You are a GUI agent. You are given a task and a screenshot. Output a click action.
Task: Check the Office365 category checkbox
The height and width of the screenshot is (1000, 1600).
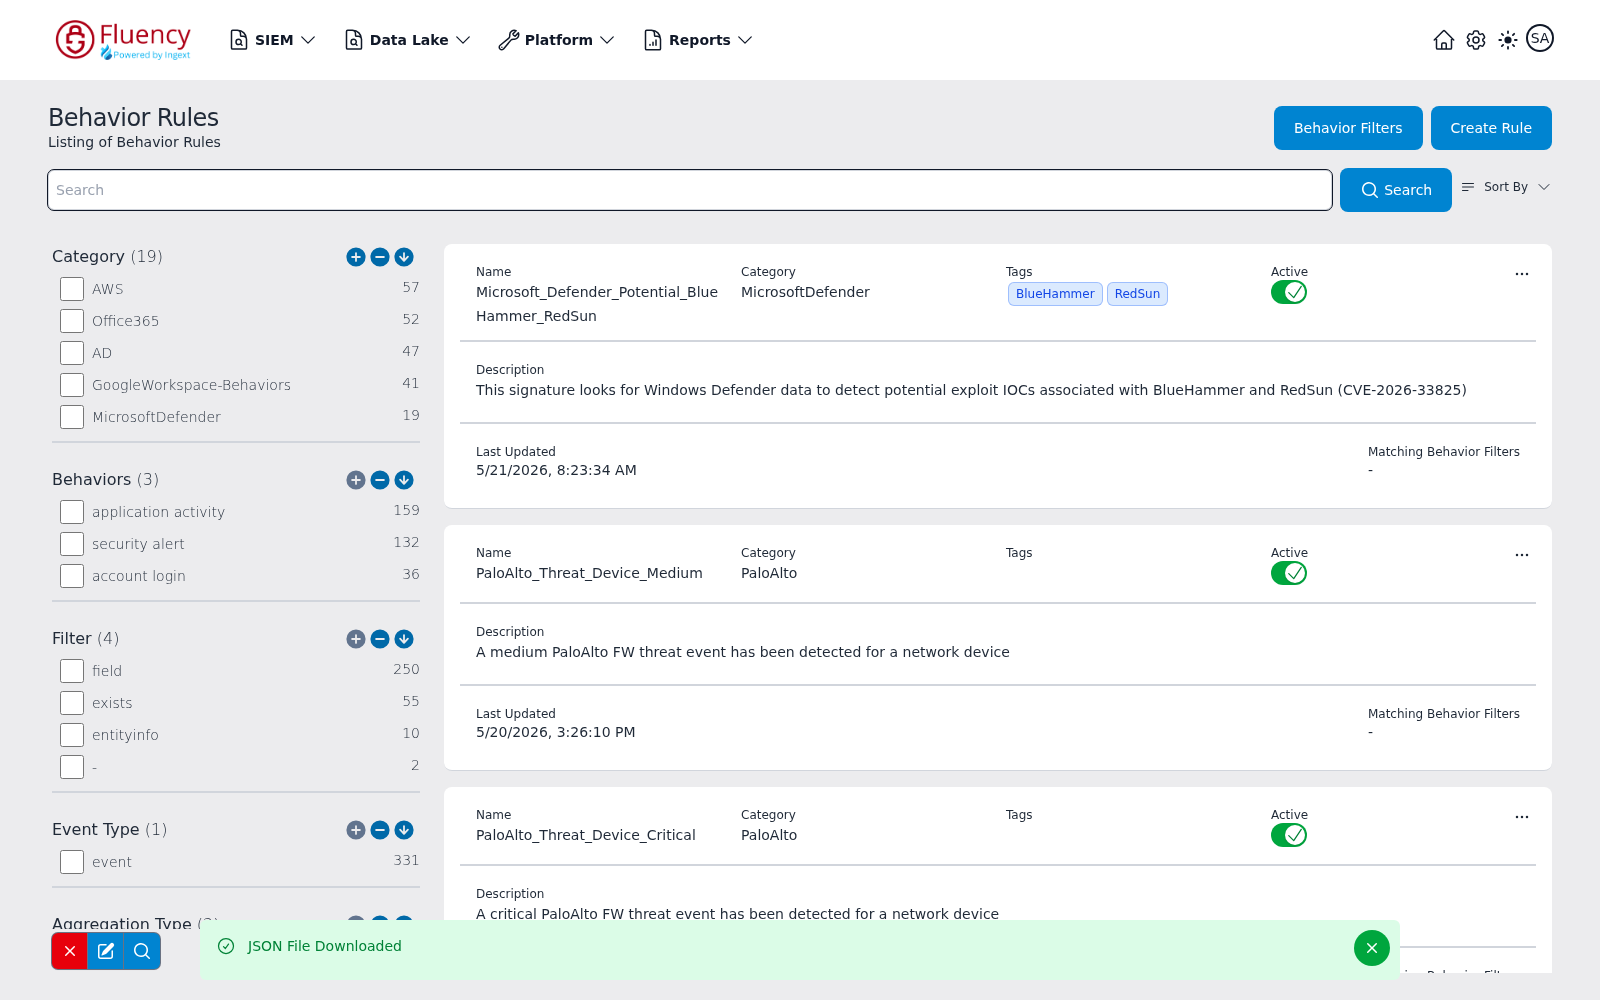[72, 321]
